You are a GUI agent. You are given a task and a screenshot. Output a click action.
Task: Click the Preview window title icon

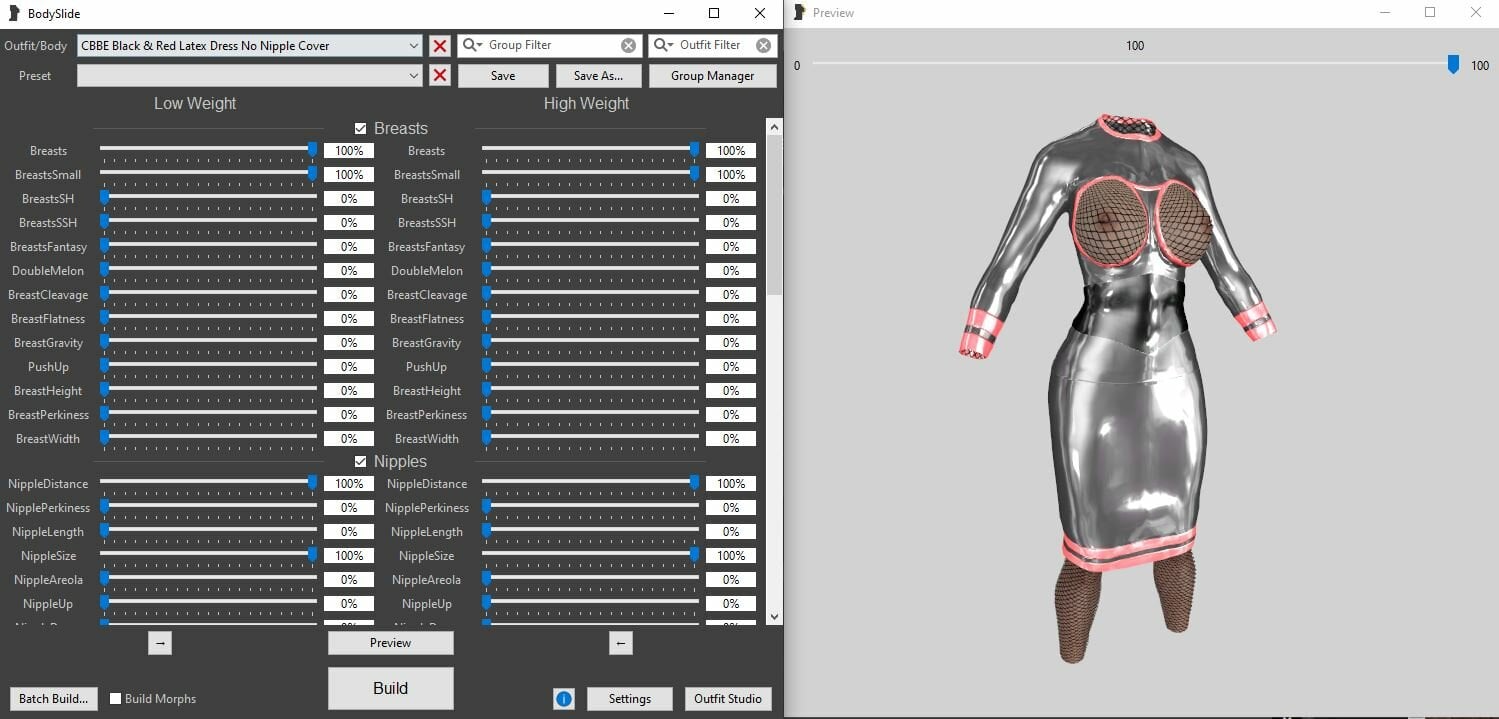(799, 13)
